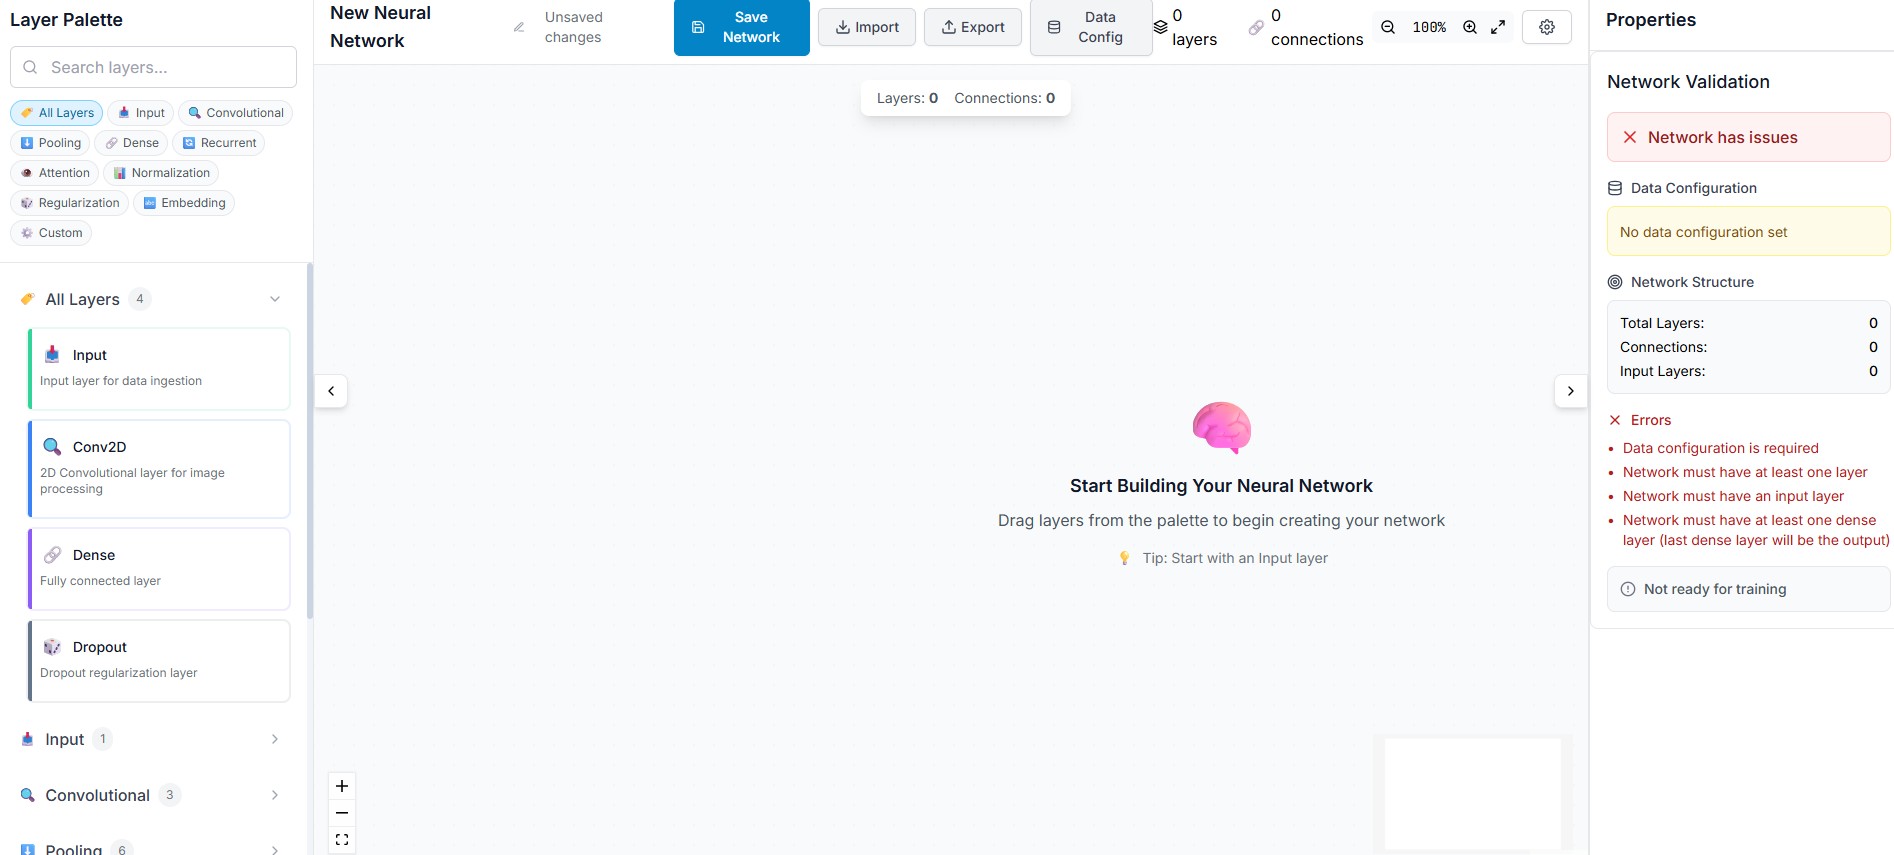
Task: Click the 'Unsaved changes' status text
Action: tap(573, 27)
